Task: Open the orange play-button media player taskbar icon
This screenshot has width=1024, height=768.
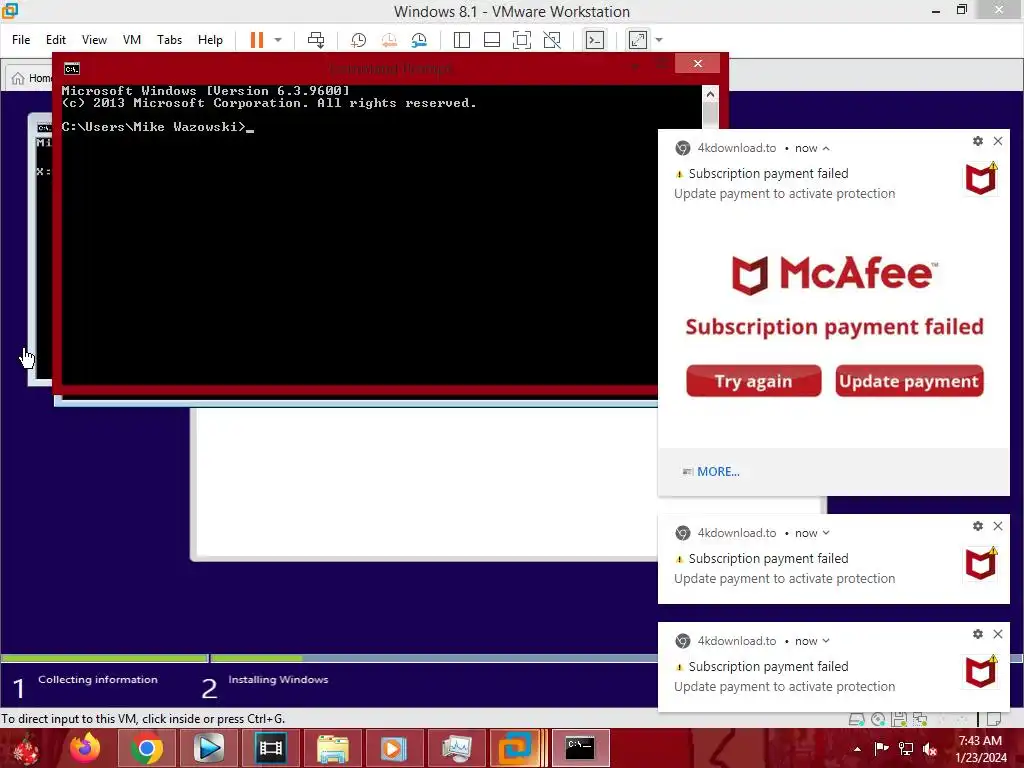Action: [x=394, y=748]
